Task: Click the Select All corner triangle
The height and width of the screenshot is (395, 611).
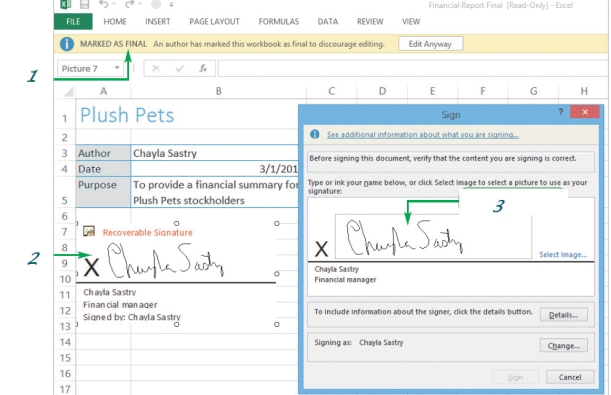Action: tap(69, 92)
